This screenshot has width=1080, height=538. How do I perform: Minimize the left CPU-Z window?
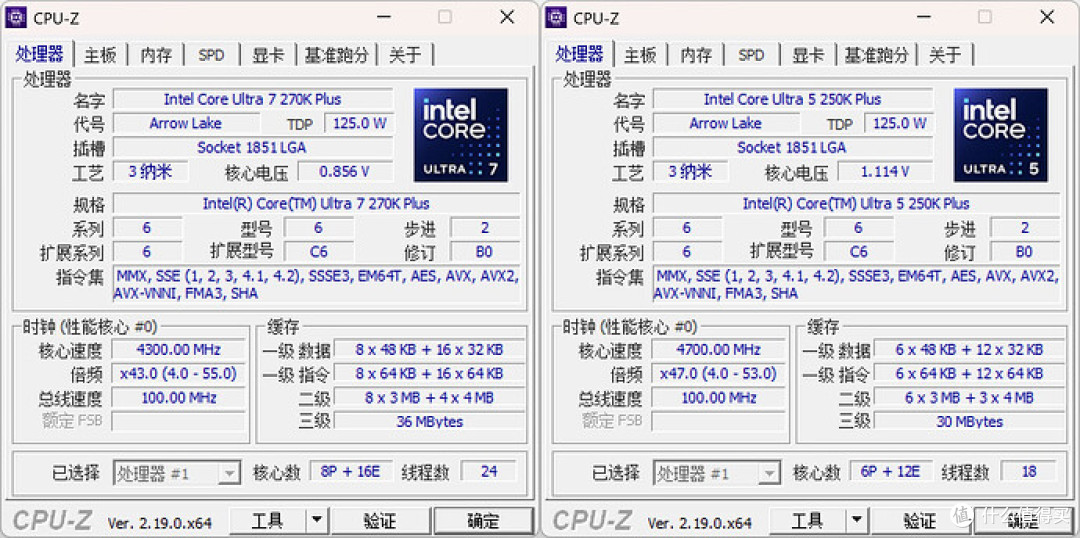[382, 17]
